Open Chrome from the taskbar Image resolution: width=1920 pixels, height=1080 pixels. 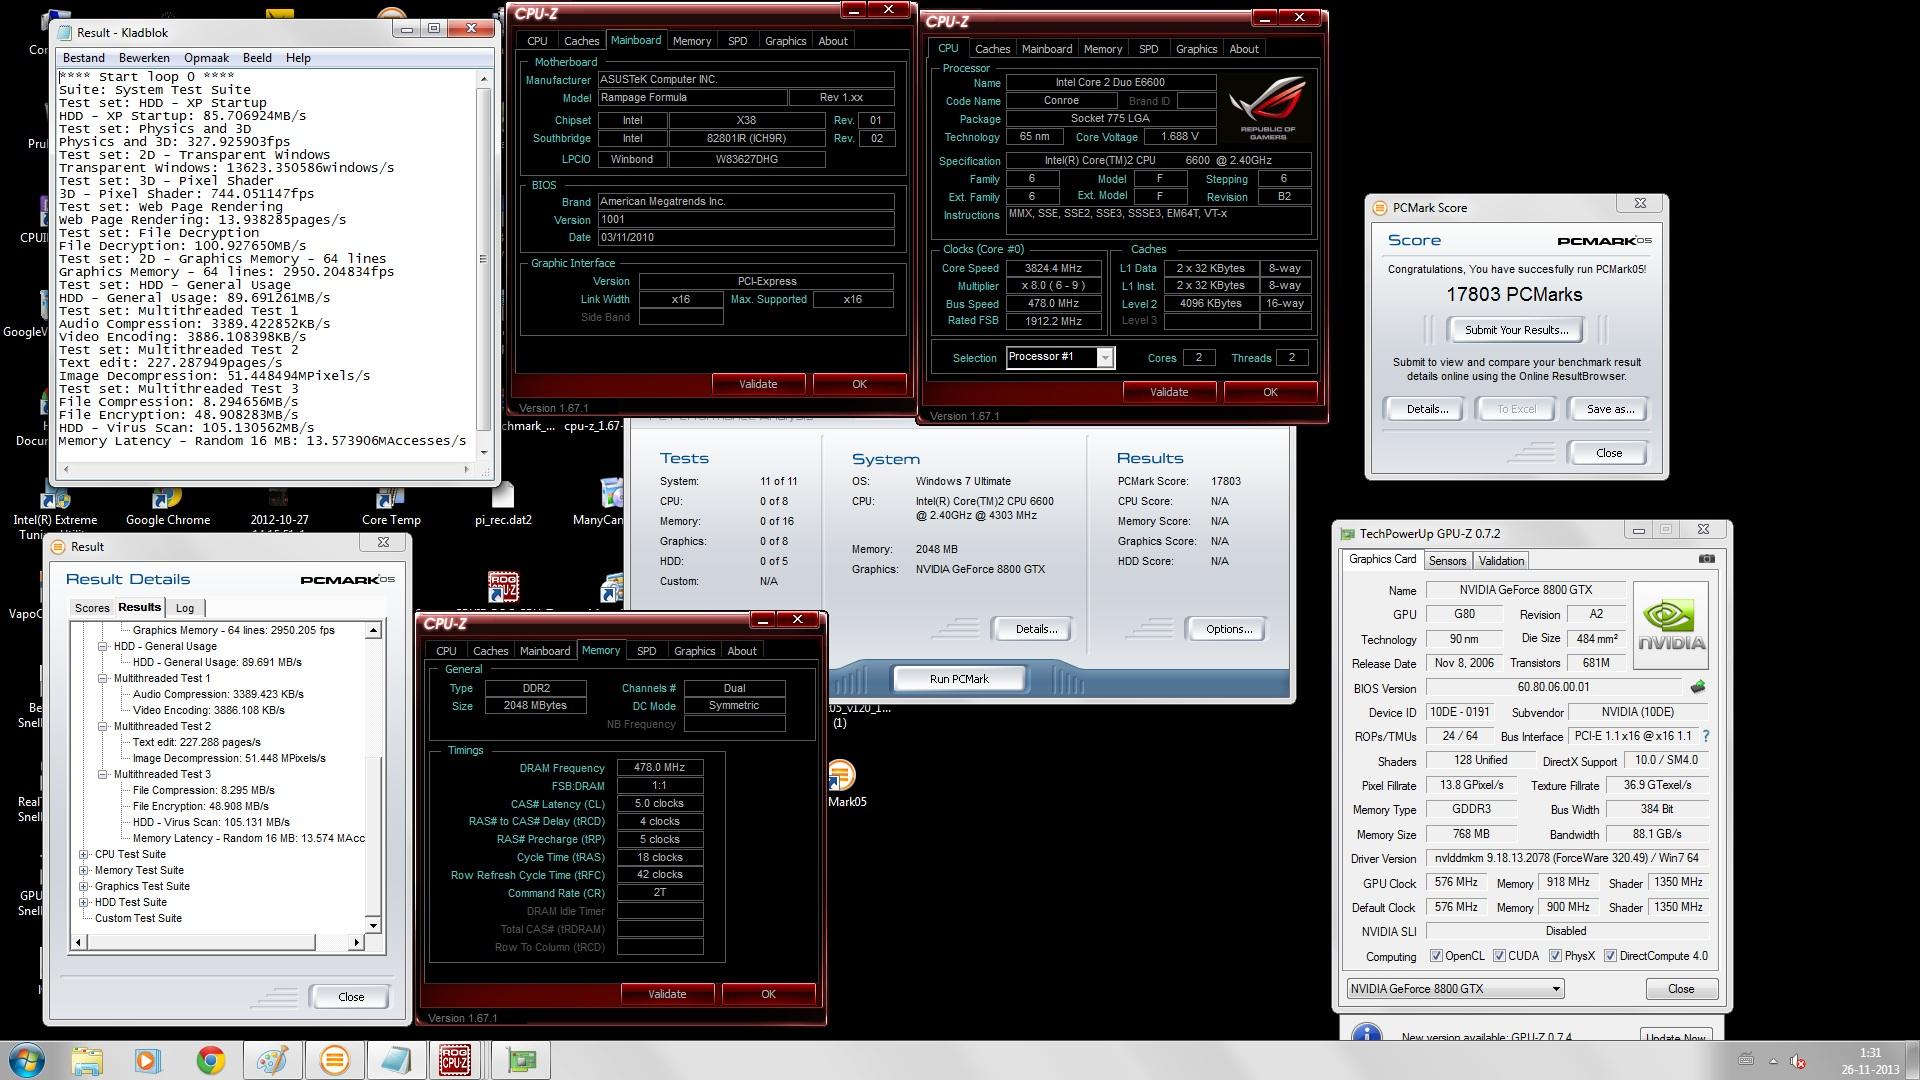pyautogui.click(x=210, y=1060)
